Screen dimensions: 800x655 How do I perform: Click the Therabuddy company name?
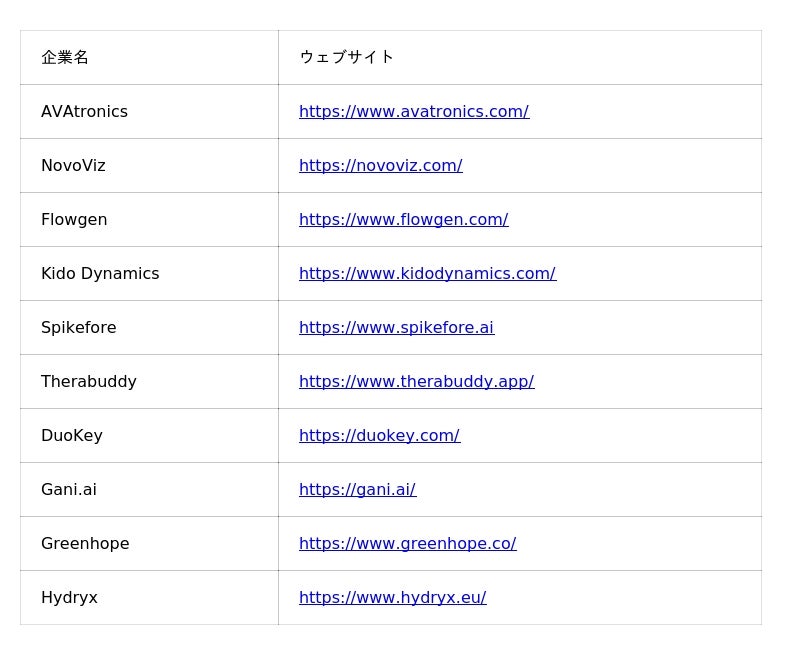pos(88,382)
